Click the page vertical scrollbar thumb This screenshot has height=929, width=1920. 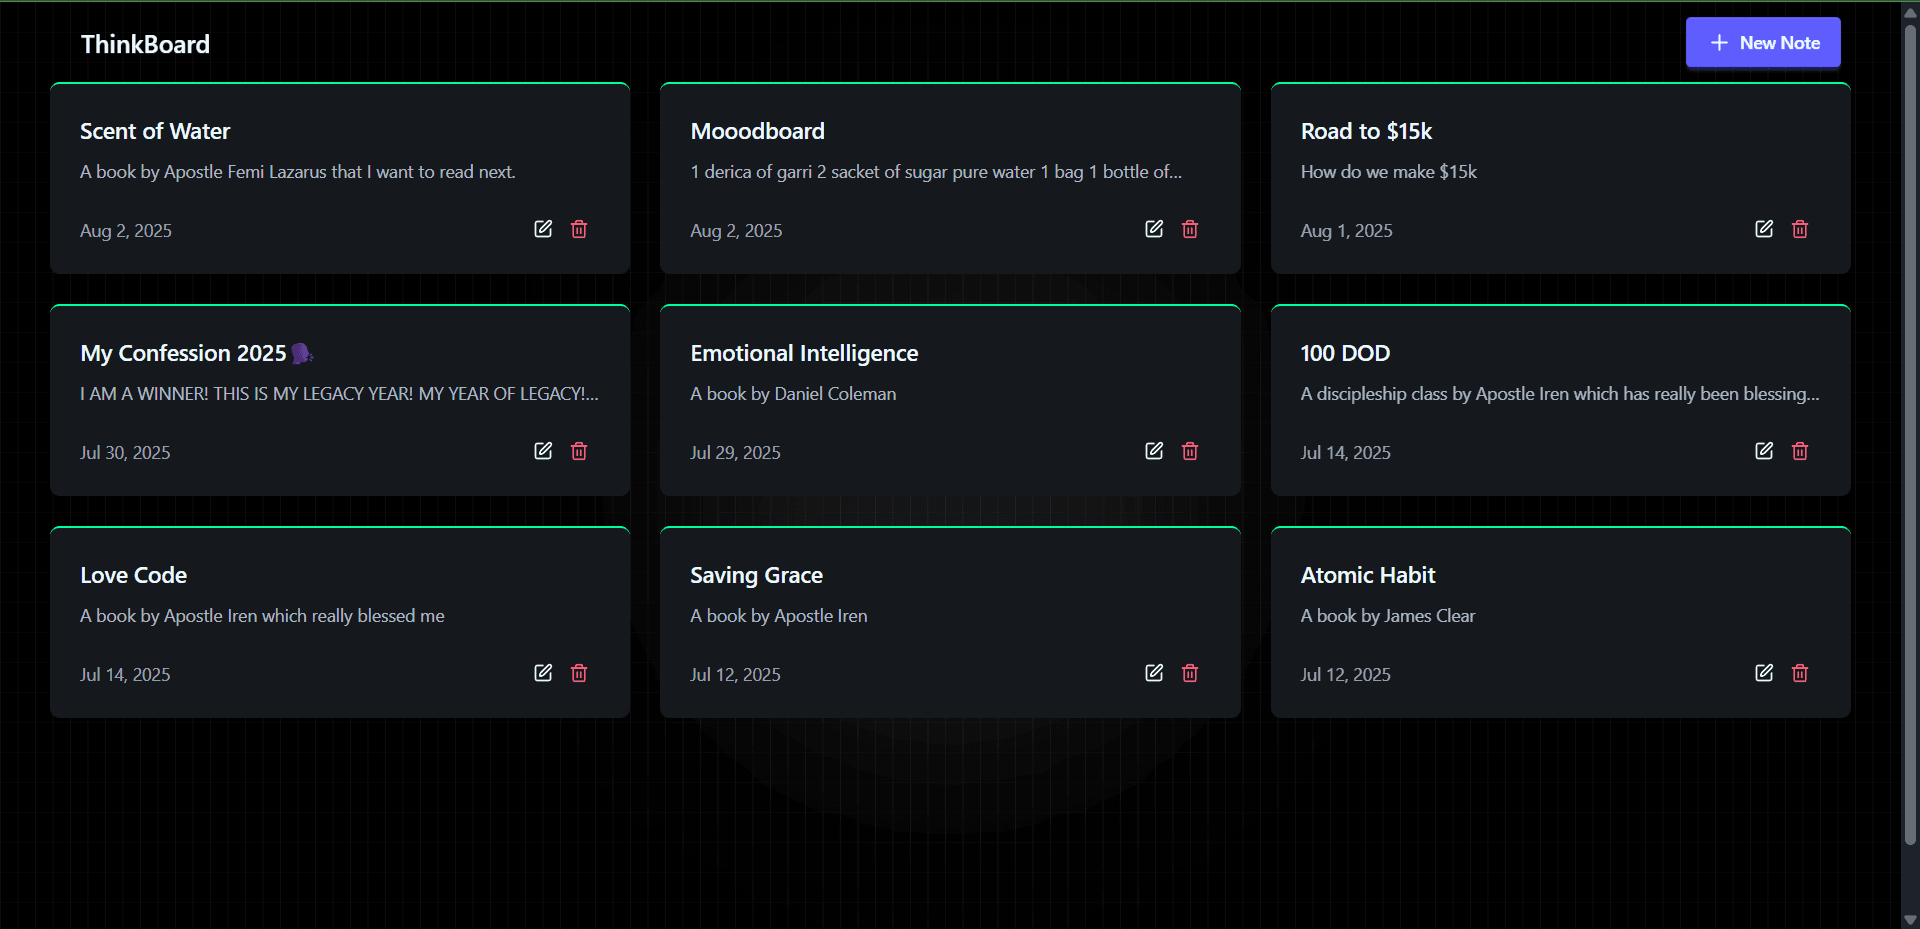coord(1910,434)
